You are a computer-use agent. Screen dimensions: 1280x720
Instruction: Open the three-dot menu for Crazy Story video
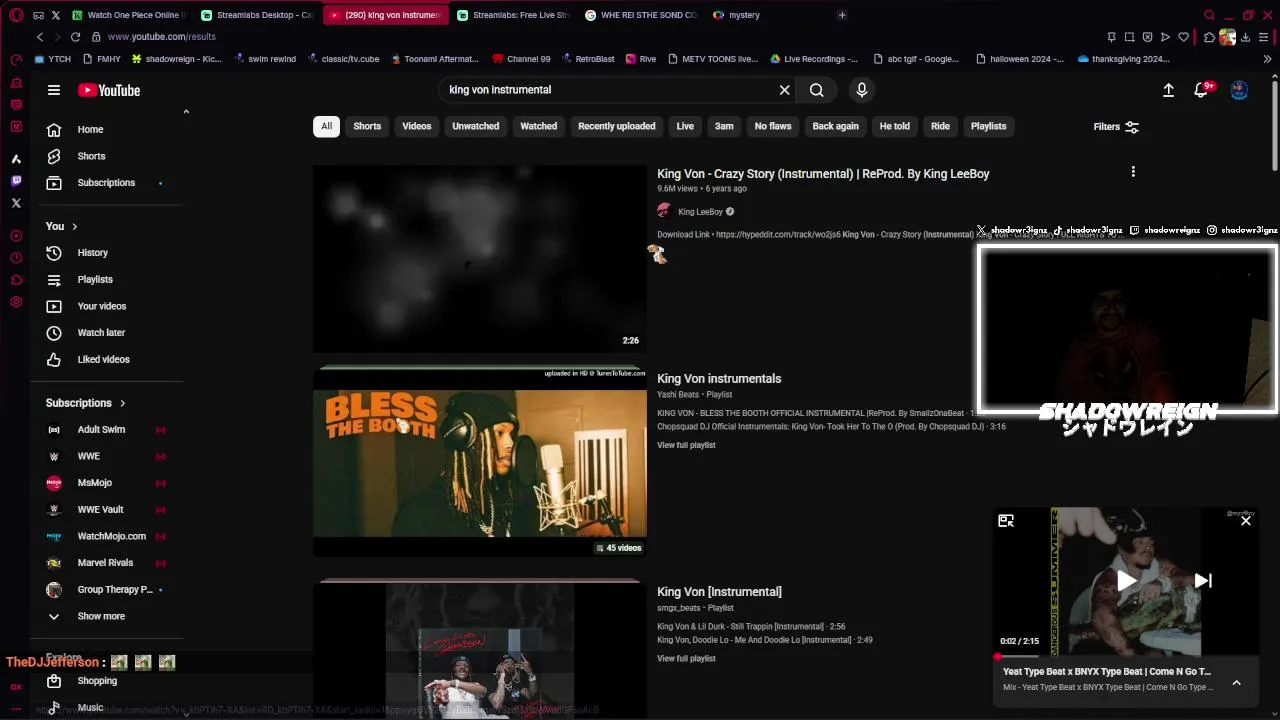pos(1133,172)
